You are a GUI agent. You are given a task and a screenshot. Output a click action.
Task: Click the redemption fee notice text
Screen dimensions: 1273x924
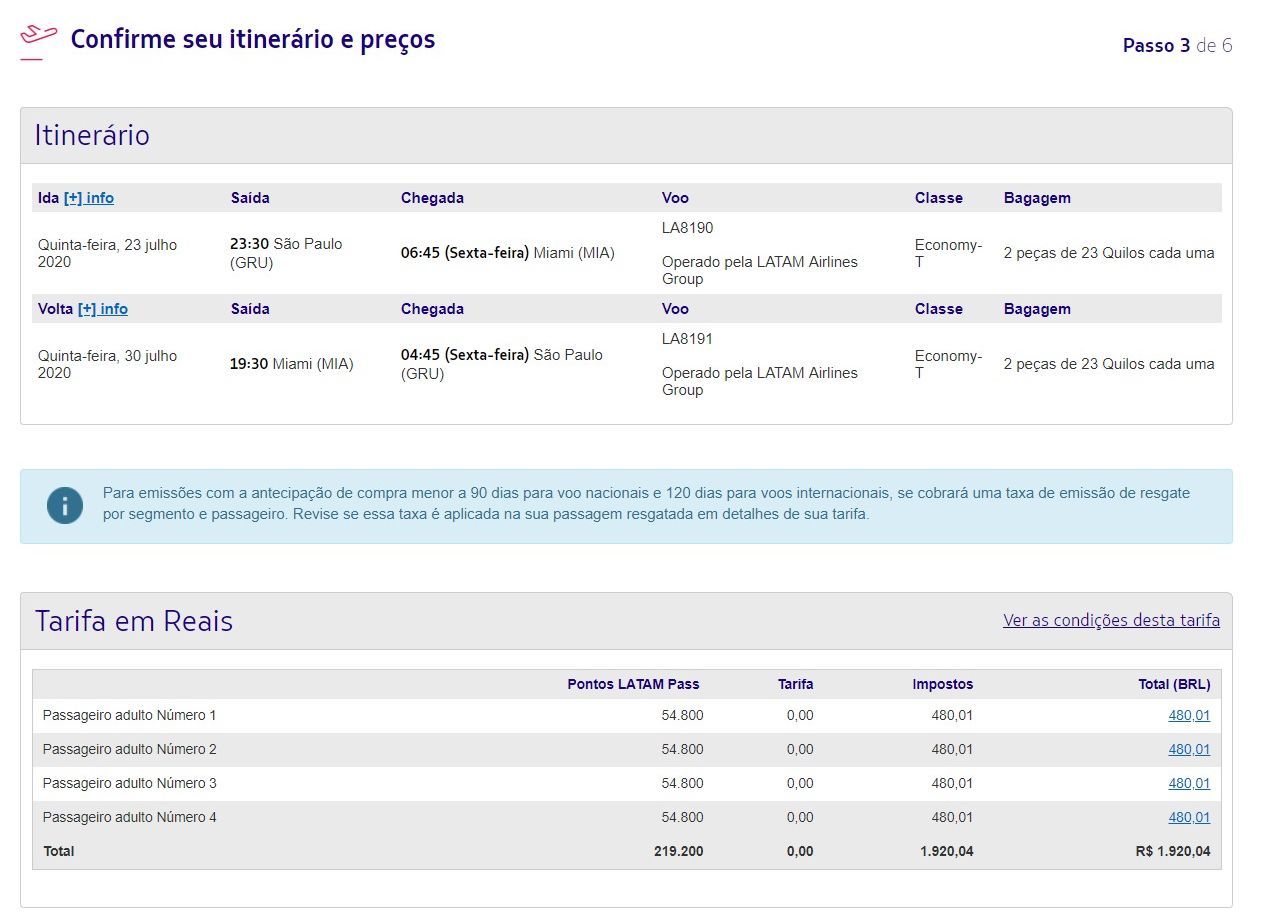646,504
